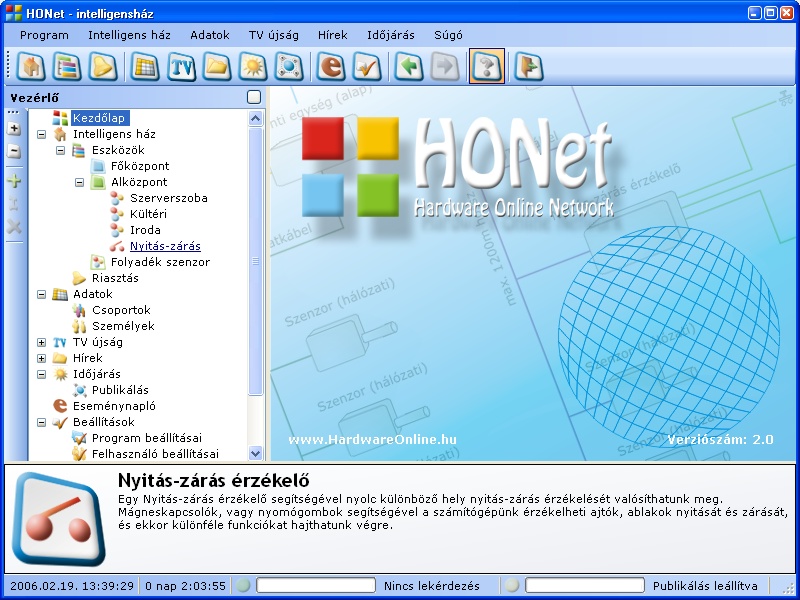The height and width of the screenshot is (600, 800).
Task: Collapse the Beállítások tree node
Action: coord(41,422)
